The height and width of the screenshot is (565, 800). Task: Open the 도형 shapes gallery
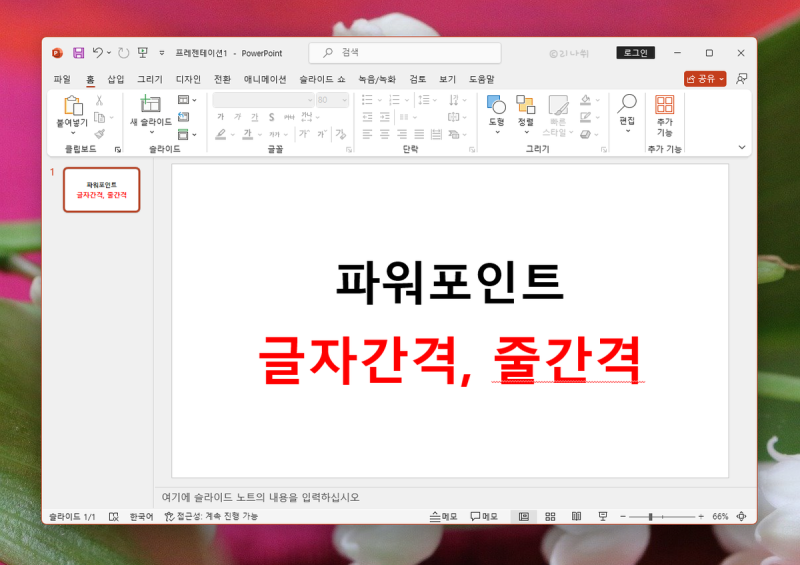coord(496,105)
